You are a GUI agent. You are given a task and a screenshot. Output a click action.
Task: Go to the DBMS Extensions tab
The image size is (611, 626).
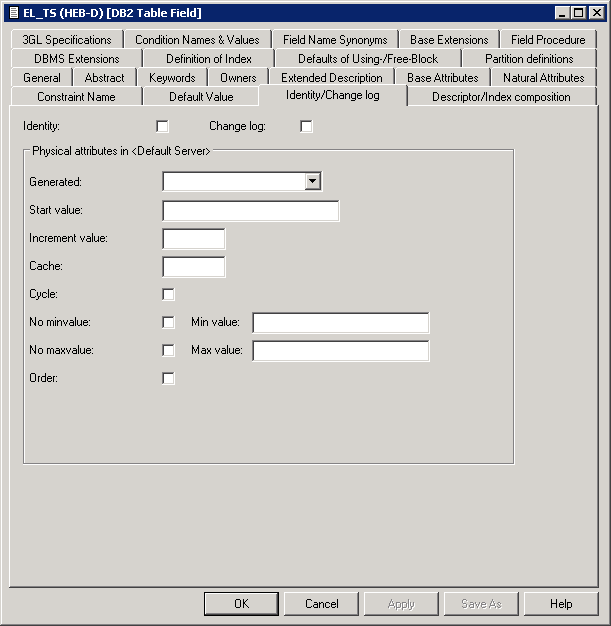point(76,59)
